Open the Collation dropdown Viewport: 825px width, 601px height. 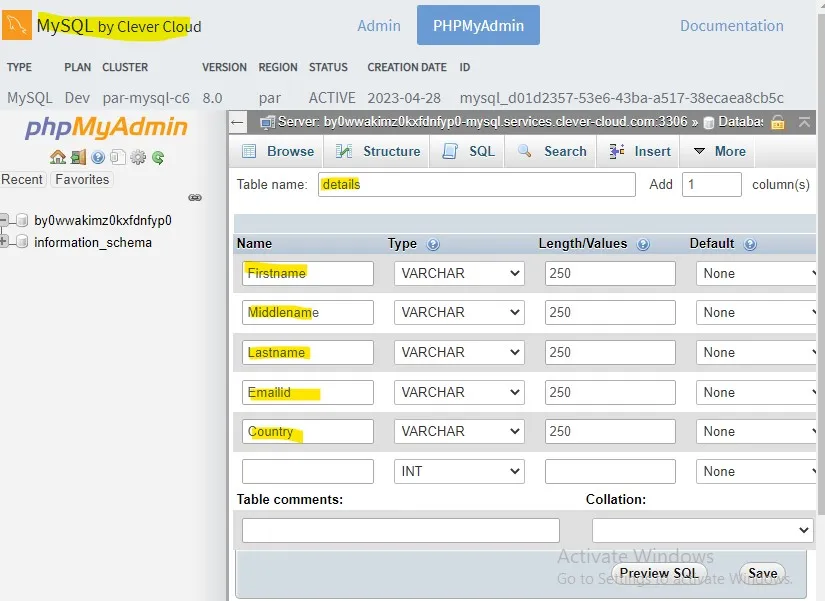[702, 530]
